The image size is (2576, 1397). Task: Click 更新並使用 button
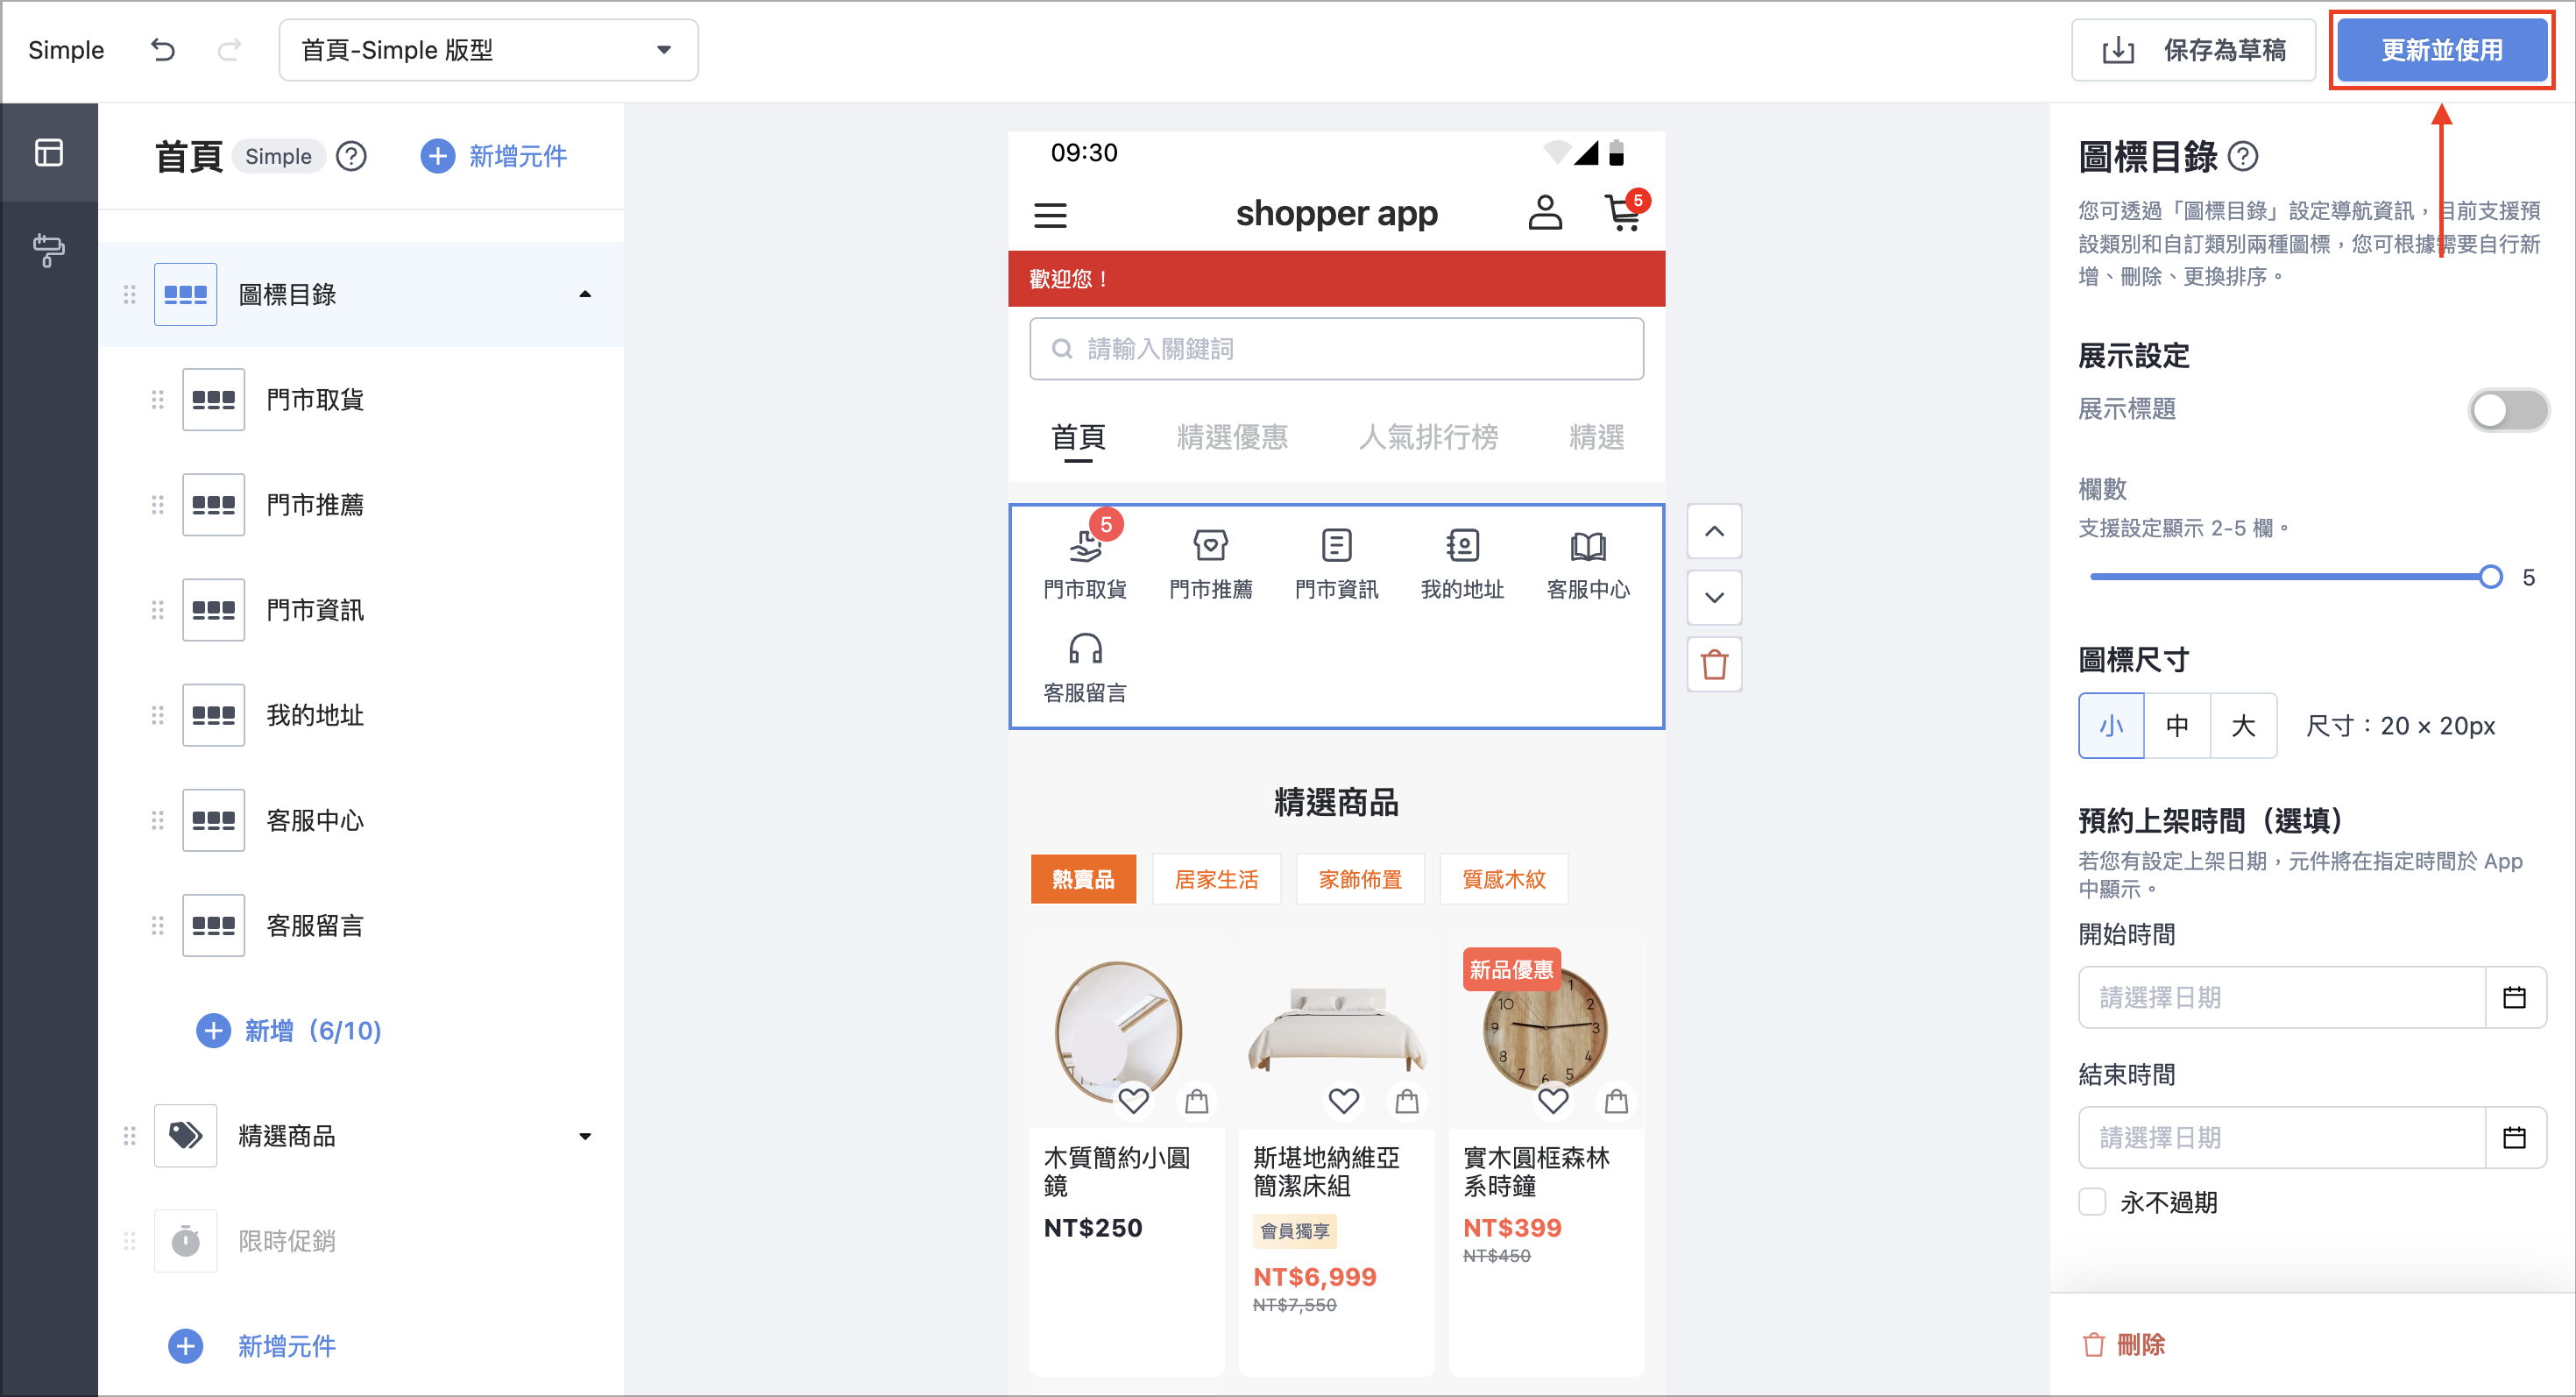[x=2441, y=50]
